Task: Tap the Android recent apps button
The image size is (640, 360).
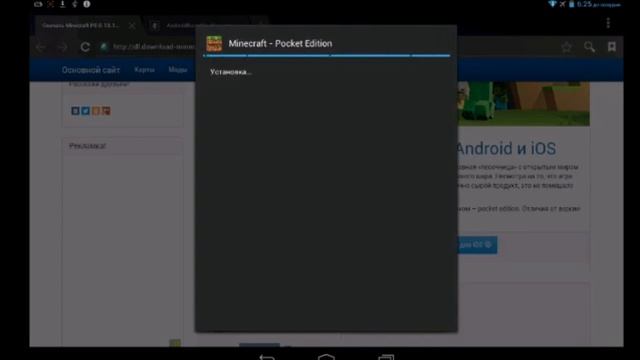Action: (386, 357)
